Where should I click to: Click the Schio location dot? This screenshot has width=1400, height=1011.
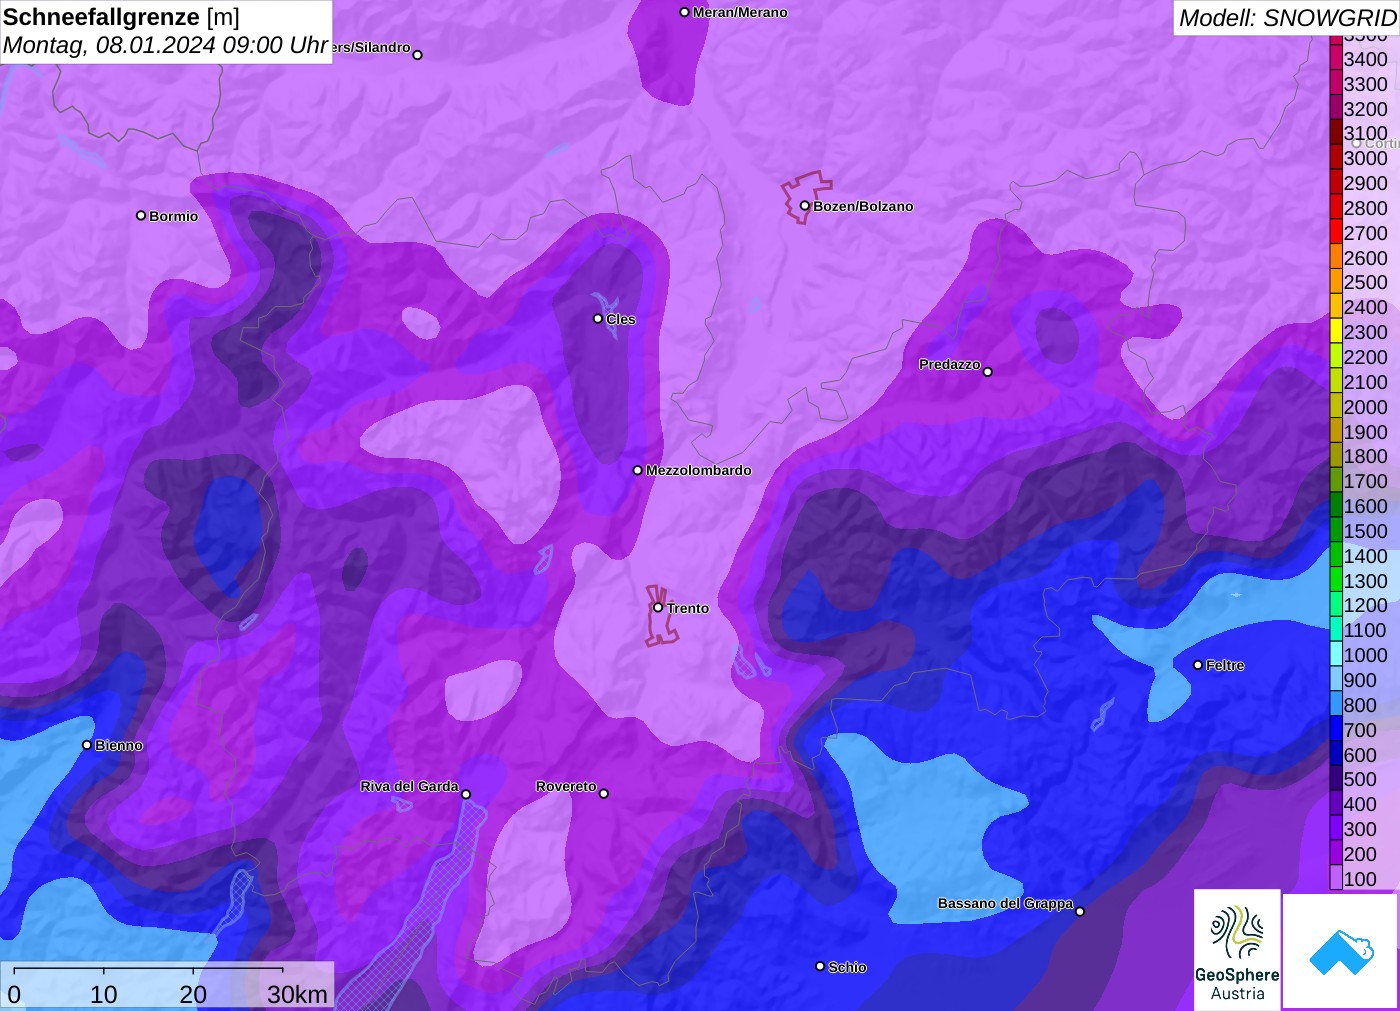(x=820, y=966)
